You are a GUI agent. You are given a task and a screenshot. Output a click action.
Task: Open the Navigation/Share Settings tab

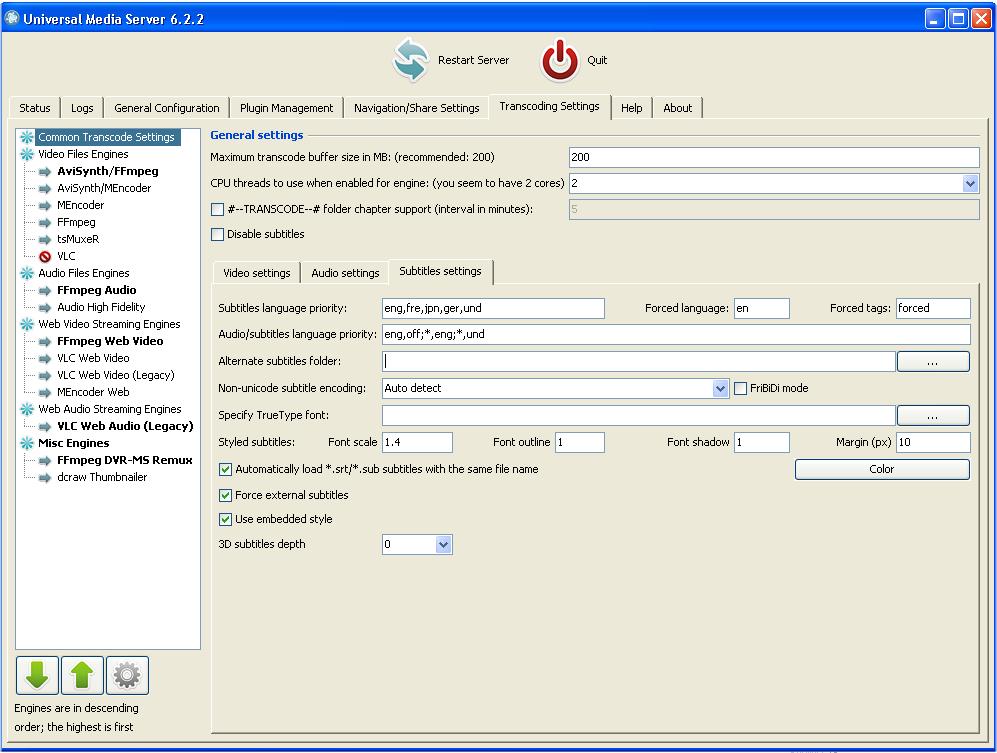pyautogui.click(x=416, y=108)
